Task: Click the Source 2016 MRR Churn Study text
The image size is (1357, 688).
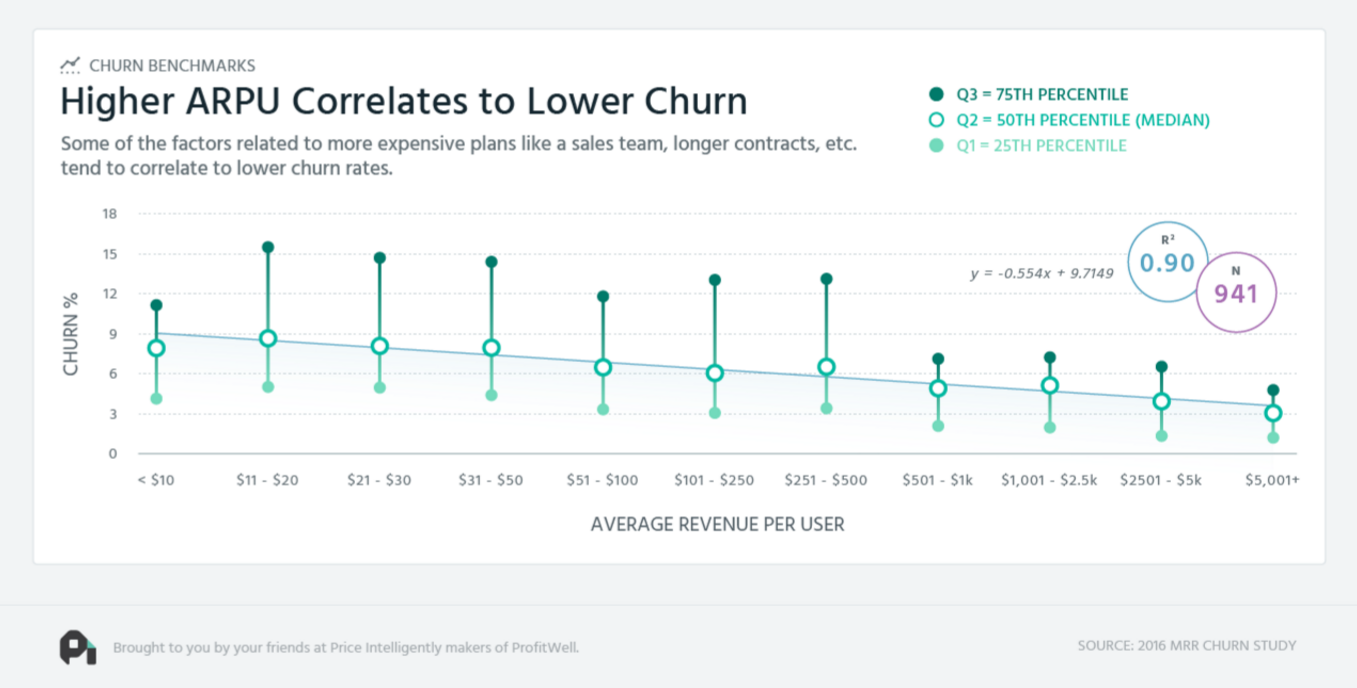Action: pyautogui.click(x=1187, y=646)
